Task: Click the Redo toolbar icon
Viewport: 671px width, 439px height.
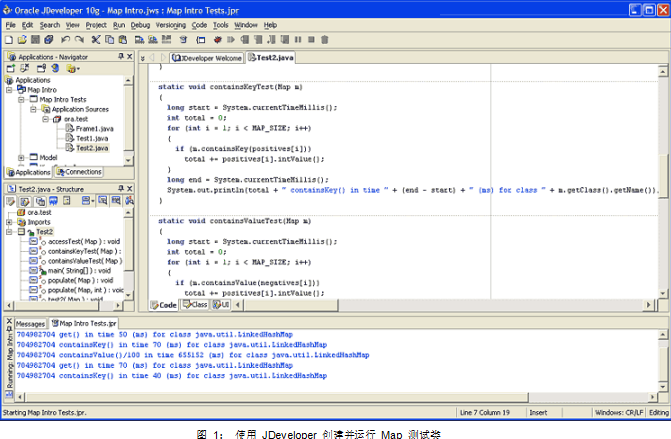Action: pyautogui.click(x=79, y=39)
